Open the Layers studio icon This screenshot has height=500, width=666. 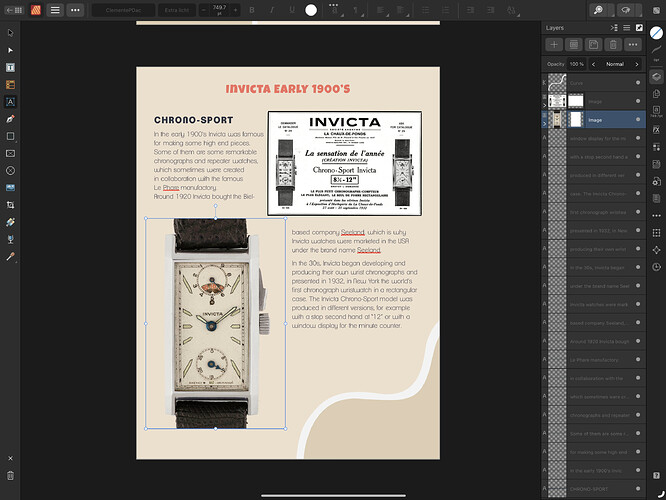tap(656, 77)
